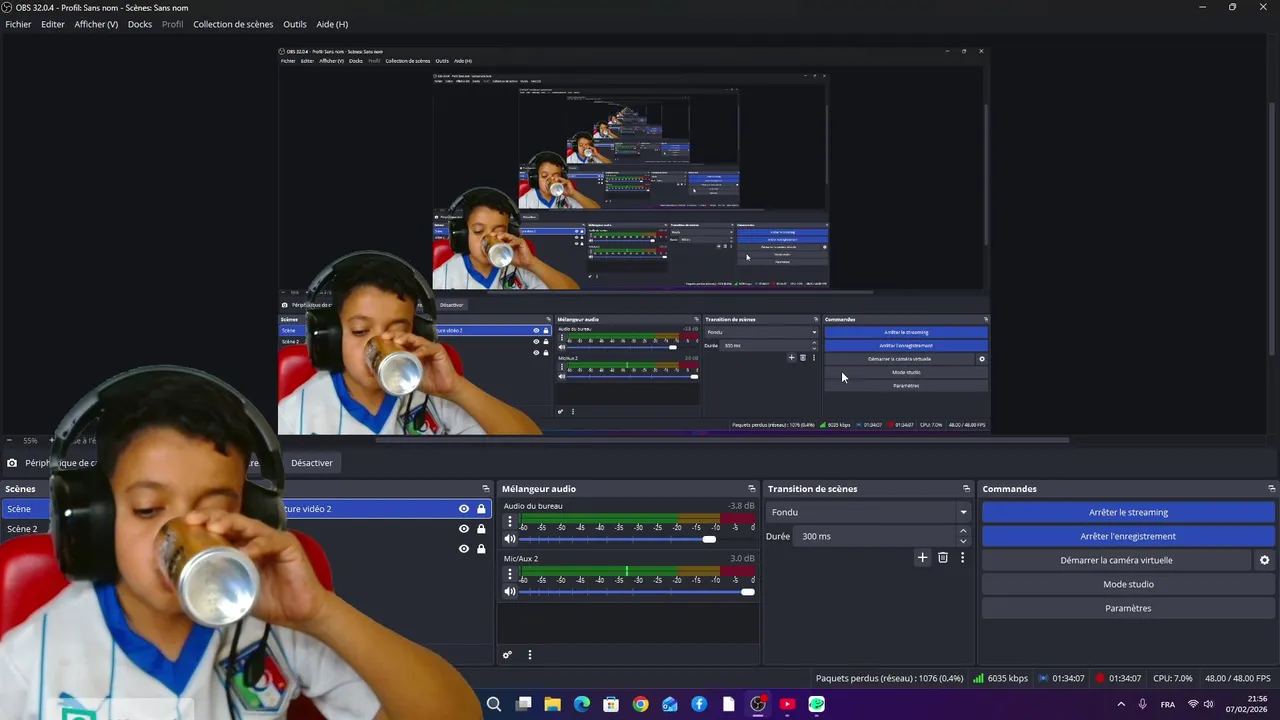
Task: Hide the Capture vidéo 2 source
Action: click(x=464, y=509)
